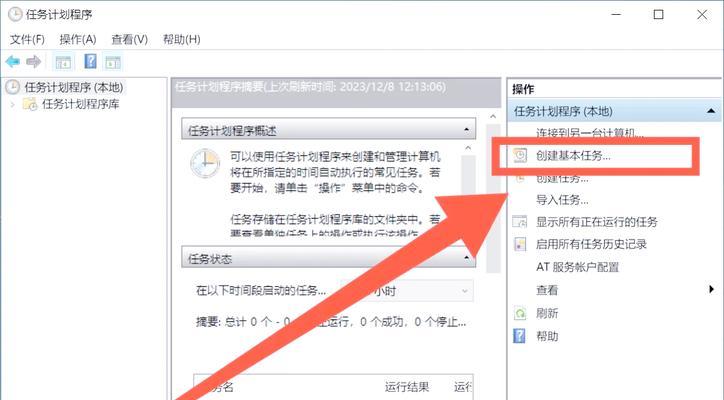Select 任务计划程序 (本地) in the tree
The width and height of the screenshot is (724, 400).
pyautogui.click(x=74, y=87)
